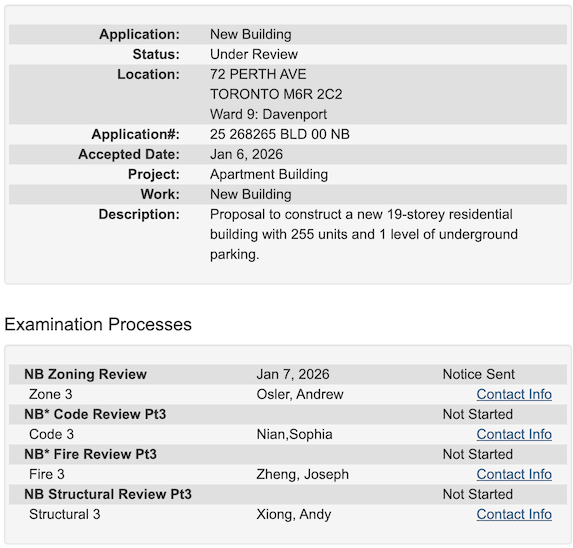This screenshot has width=573, height=548.
Task: Click the Notice Sent status text
Action: tap(478, 374)
